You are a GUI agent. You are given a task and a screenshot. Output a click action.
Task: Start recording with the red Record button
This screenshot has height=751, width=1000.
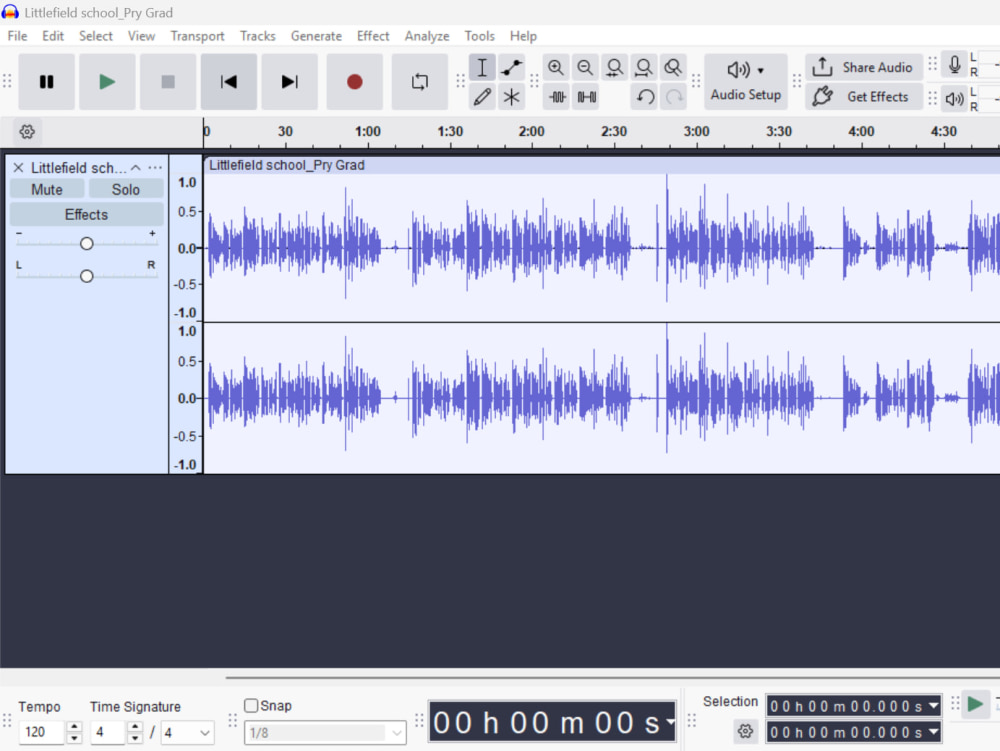(355, 82)
